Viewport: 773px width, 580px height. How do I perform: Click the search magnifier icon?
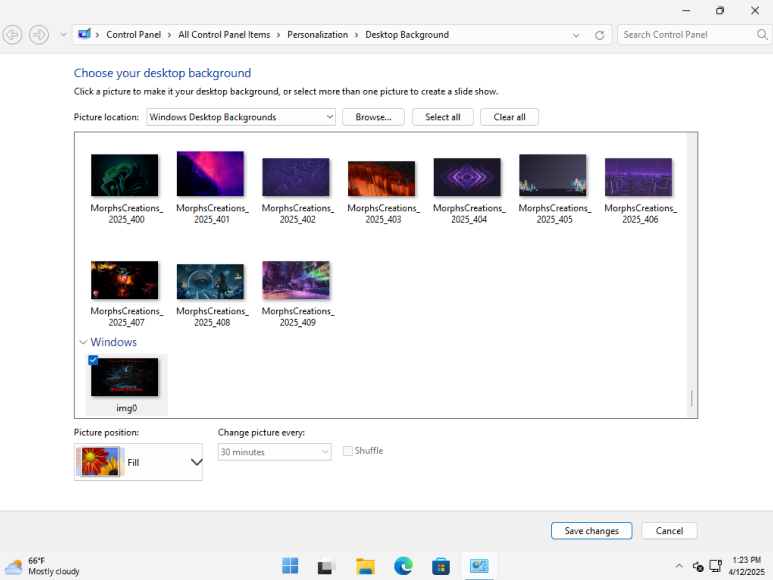(762, 34)
